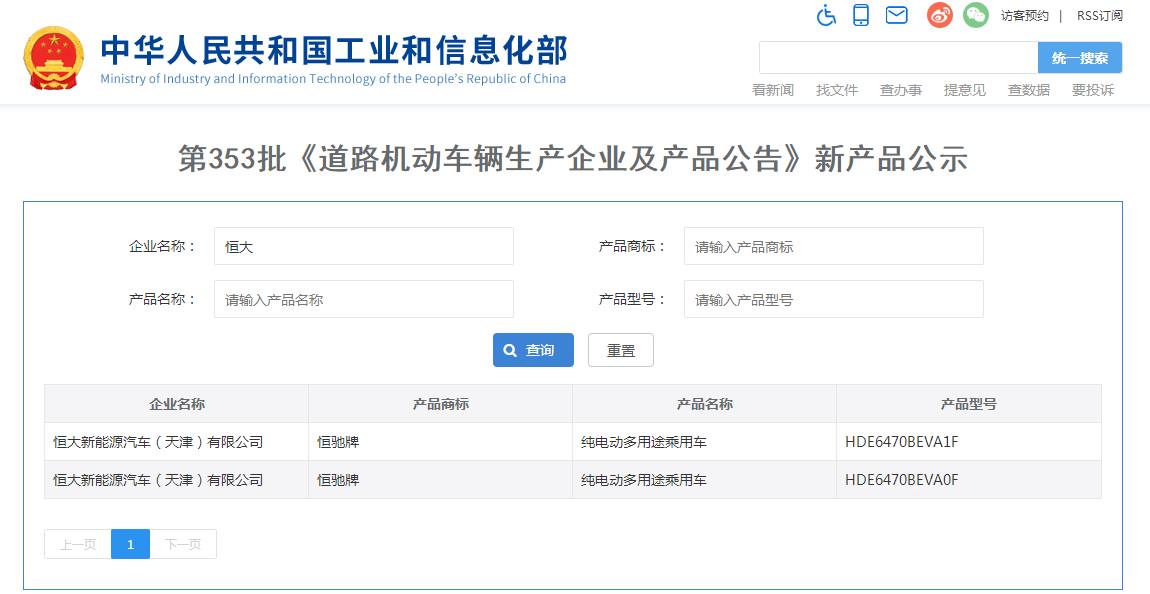This screenshot has width=1150, height=594.
Task: Select page 1 in pagination
Action: click(130, 544)
